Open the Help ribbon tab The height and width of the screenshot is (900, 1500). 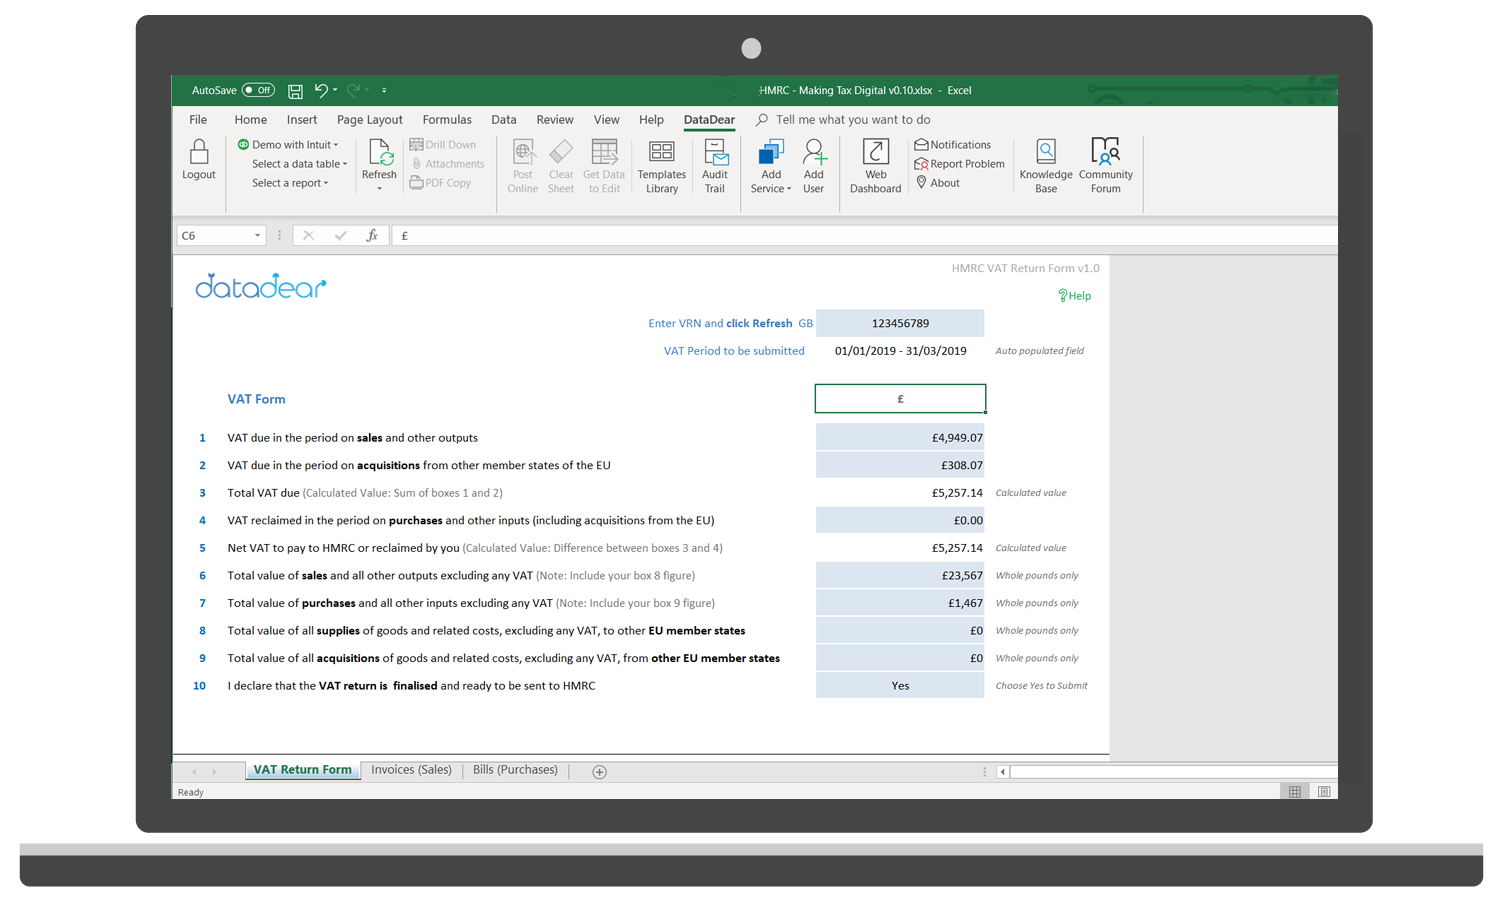(x=651, y=120)
